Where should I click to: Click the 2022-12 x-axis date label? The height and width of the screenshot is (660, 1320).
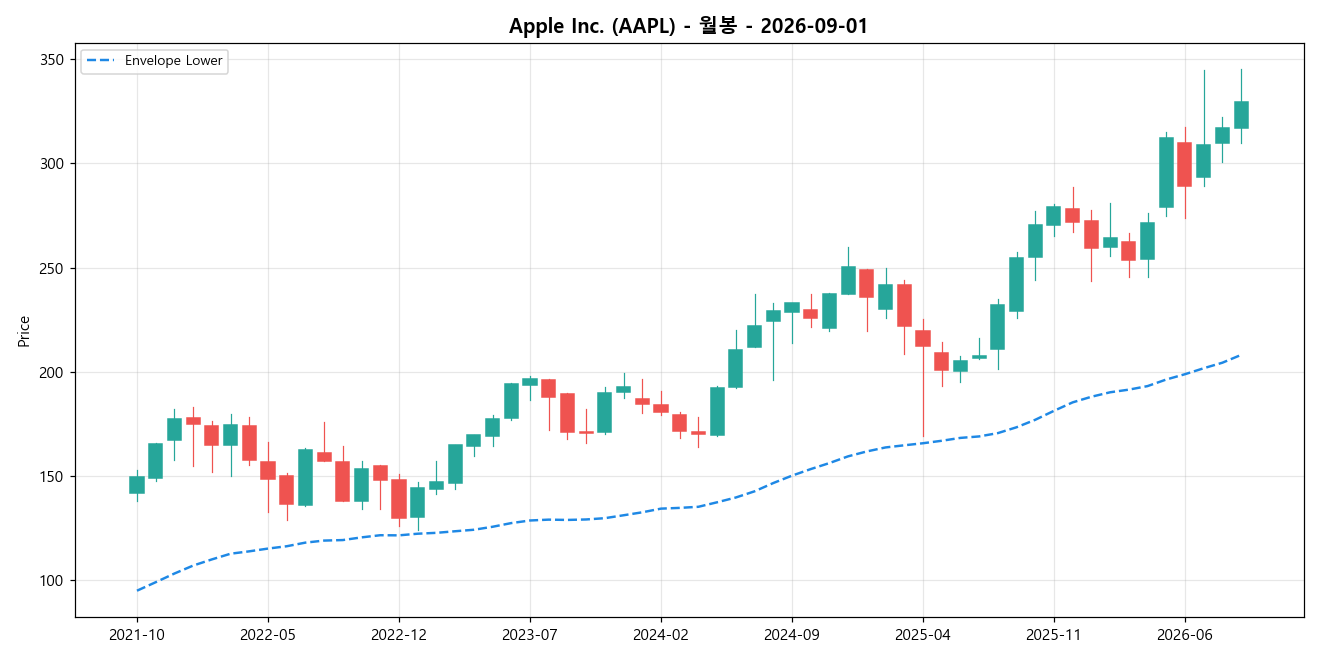(x=399, y=634)
